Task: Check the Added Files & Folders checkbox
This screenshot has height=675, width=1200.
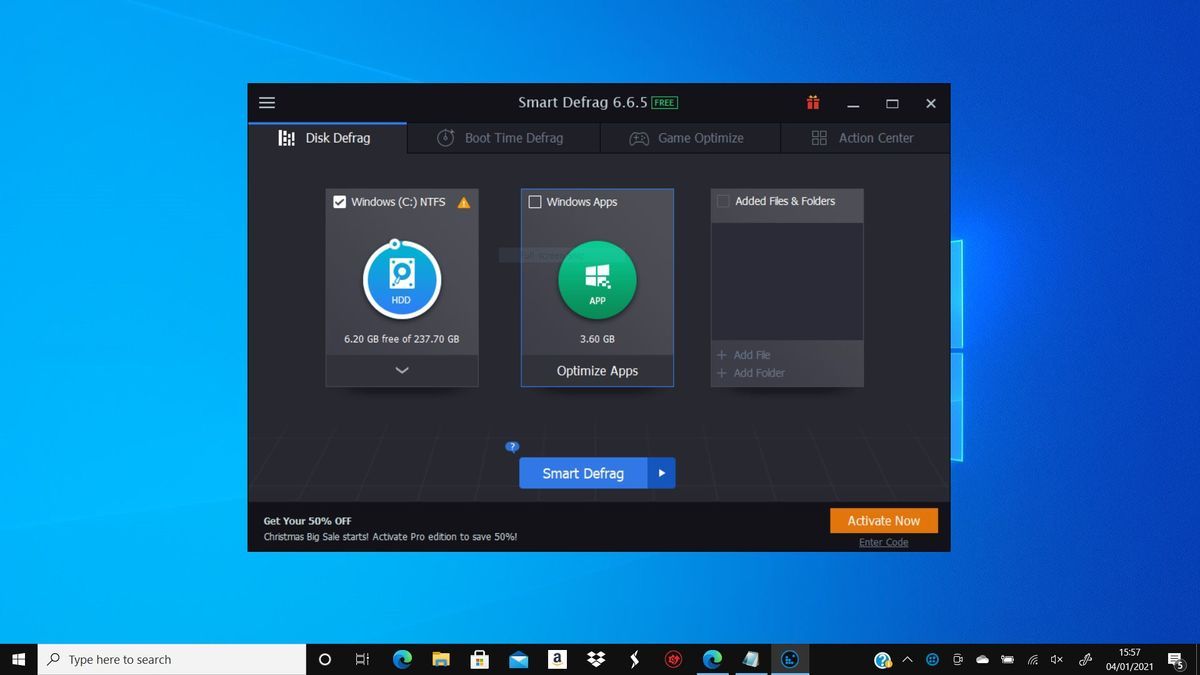Action: pos(723,201)
